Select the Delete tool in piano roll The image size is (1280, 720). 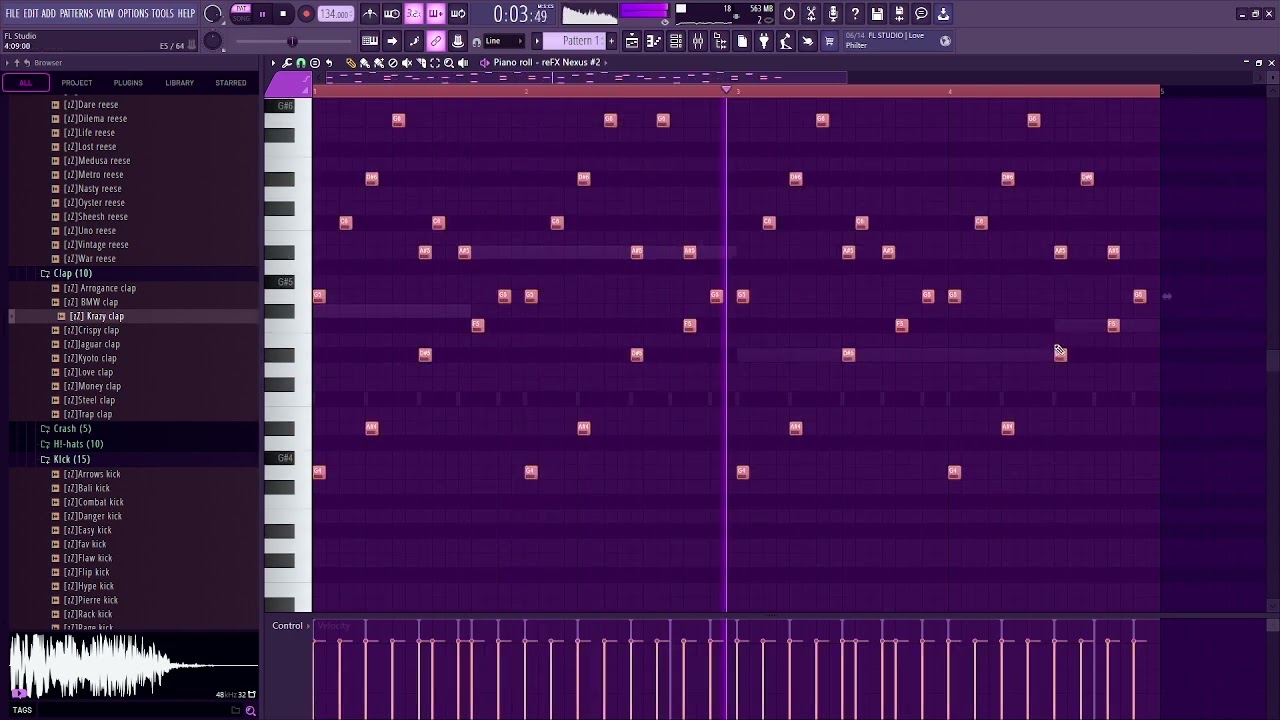pos(393,63)
